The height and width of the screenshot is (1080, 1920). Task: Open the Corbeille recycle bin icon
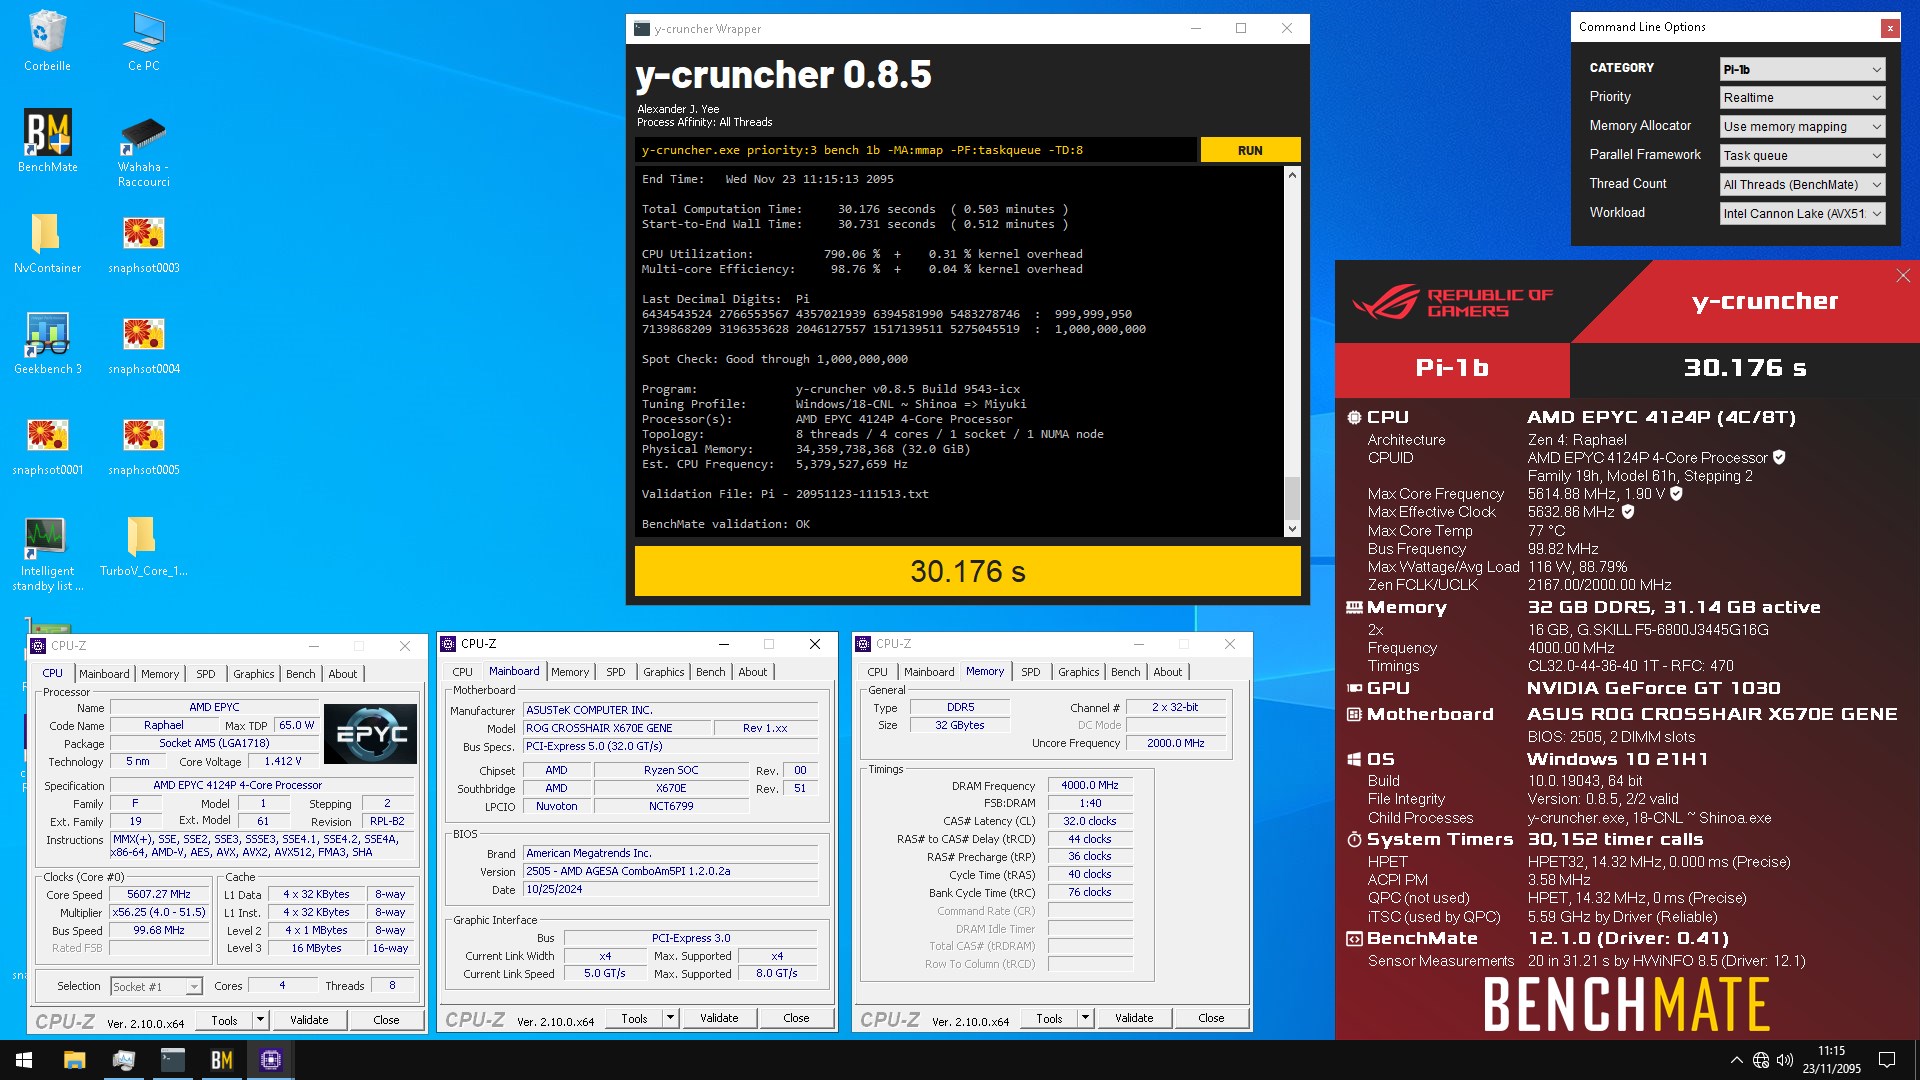47,40
